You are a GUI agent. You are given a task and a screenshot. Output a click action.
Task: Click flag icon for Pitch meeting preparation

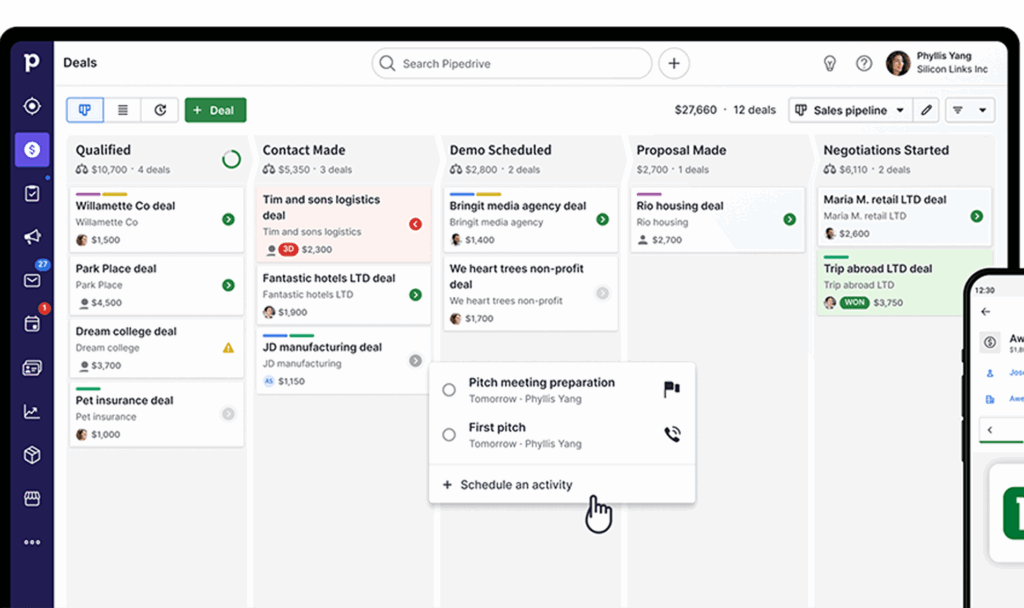click(672, 389)
